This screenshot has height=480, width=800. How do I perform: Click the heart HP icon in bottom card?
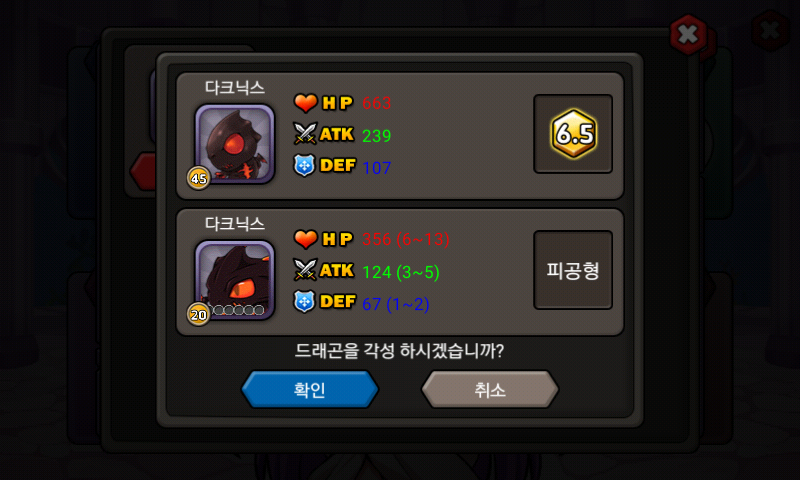tap(306, 239)
